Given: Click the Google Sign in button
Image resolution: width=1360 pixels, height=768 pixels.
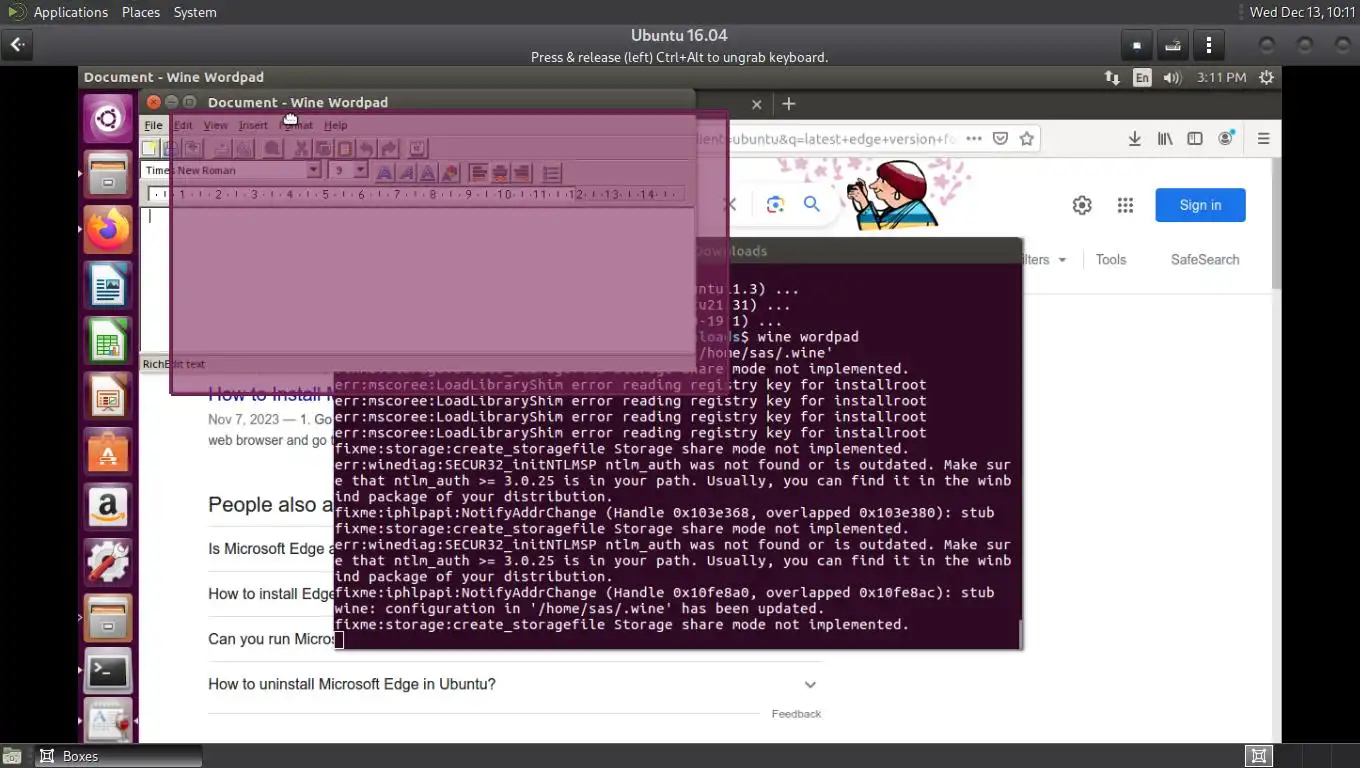Looking at the screenshot, I should pos(1200,205).
